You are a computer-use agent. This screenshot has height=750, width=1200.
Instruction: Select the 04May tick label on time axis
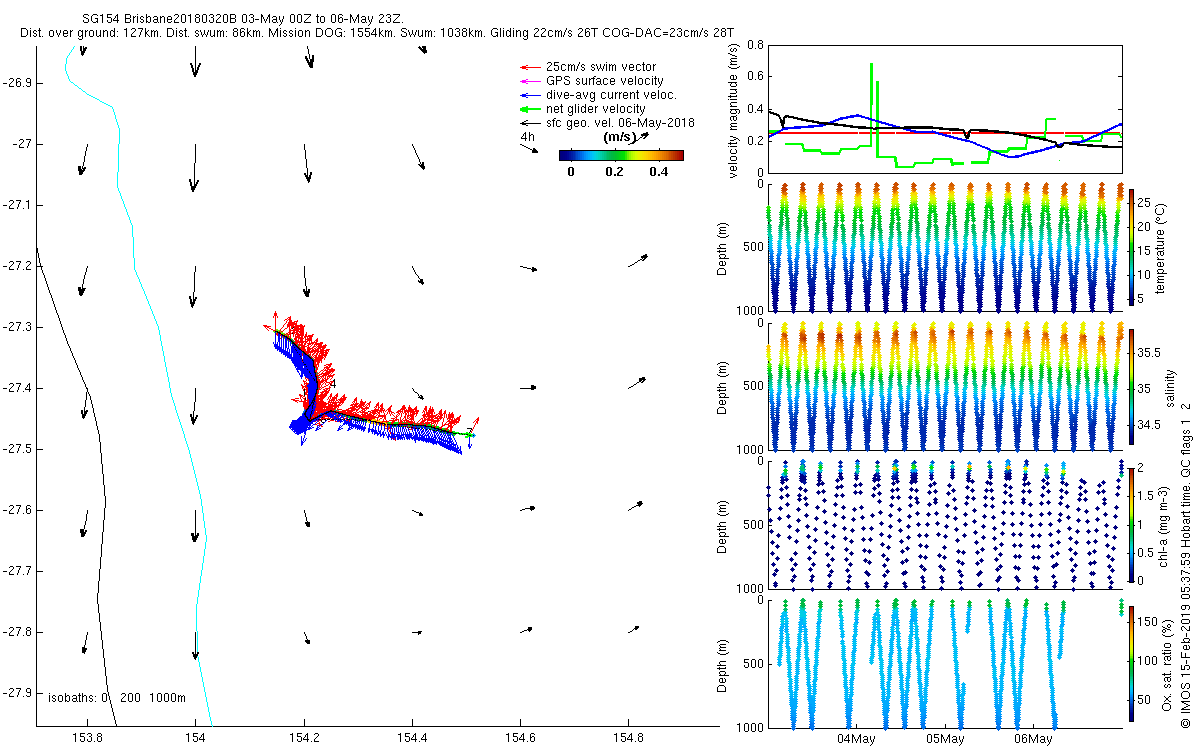(x=856, y=739)
